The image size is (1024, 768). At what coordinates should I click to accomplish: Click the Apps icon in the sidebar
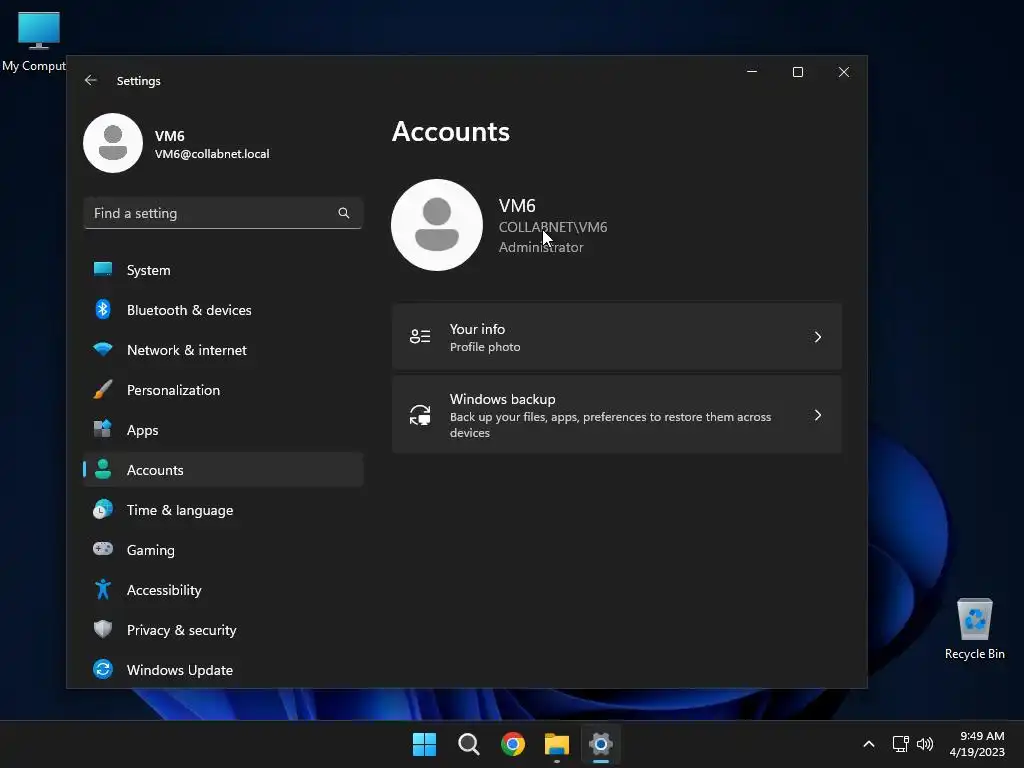tap(103, 430)
